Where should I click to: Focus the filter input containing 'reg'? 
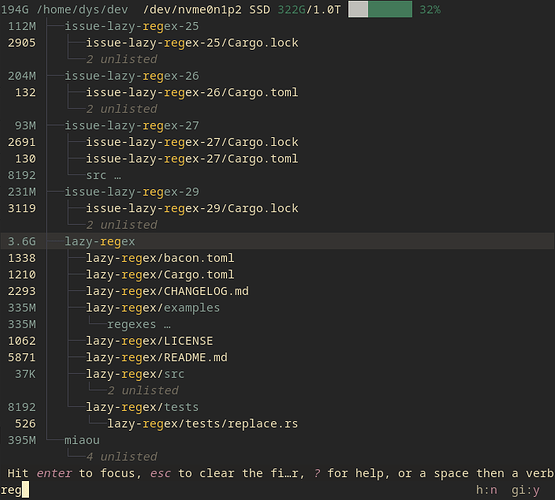pyautogui.click(x=14, y=490)
